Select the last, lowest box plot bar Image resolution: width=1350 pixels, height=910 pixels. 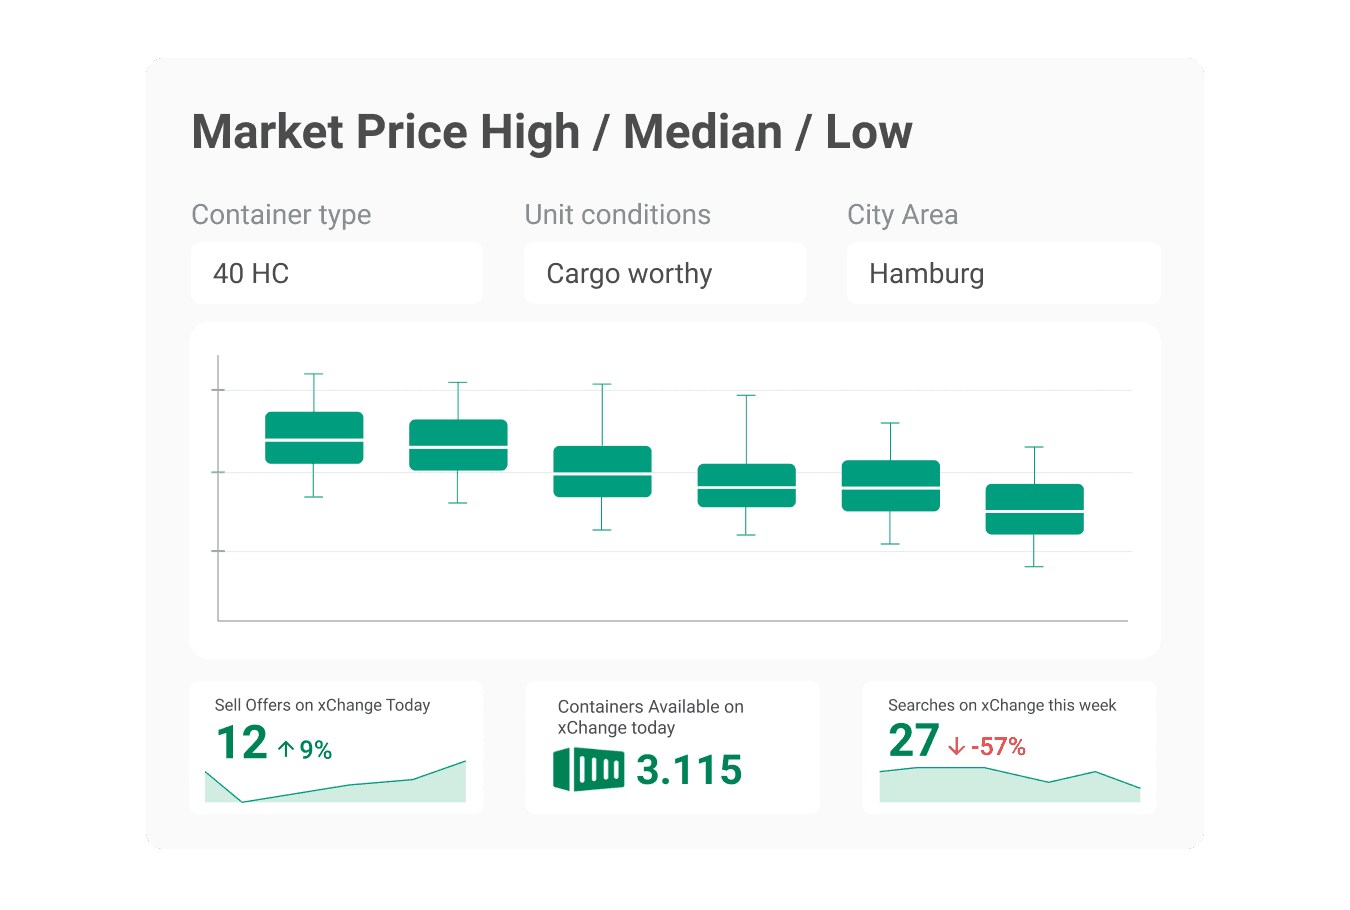[x=1034, y=509]
